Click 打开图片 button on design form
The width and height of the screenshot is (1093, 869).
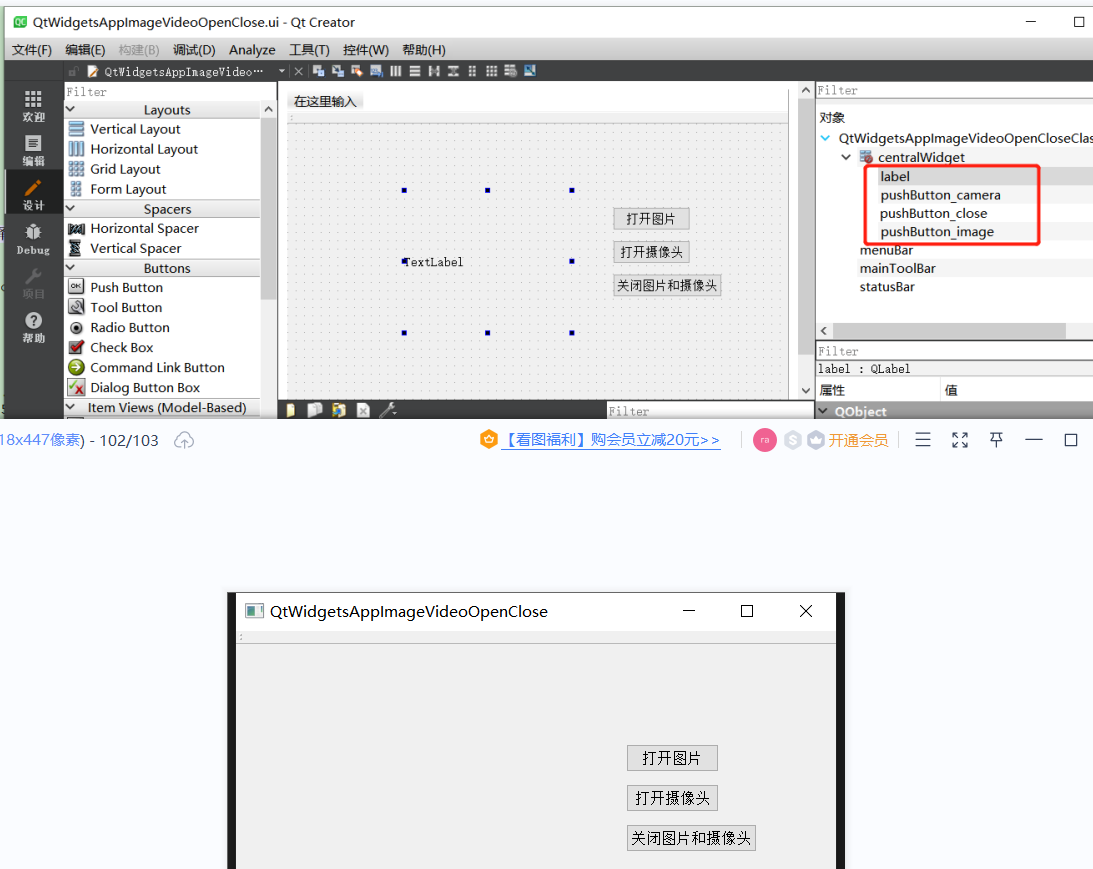click(x=651, y=219)
